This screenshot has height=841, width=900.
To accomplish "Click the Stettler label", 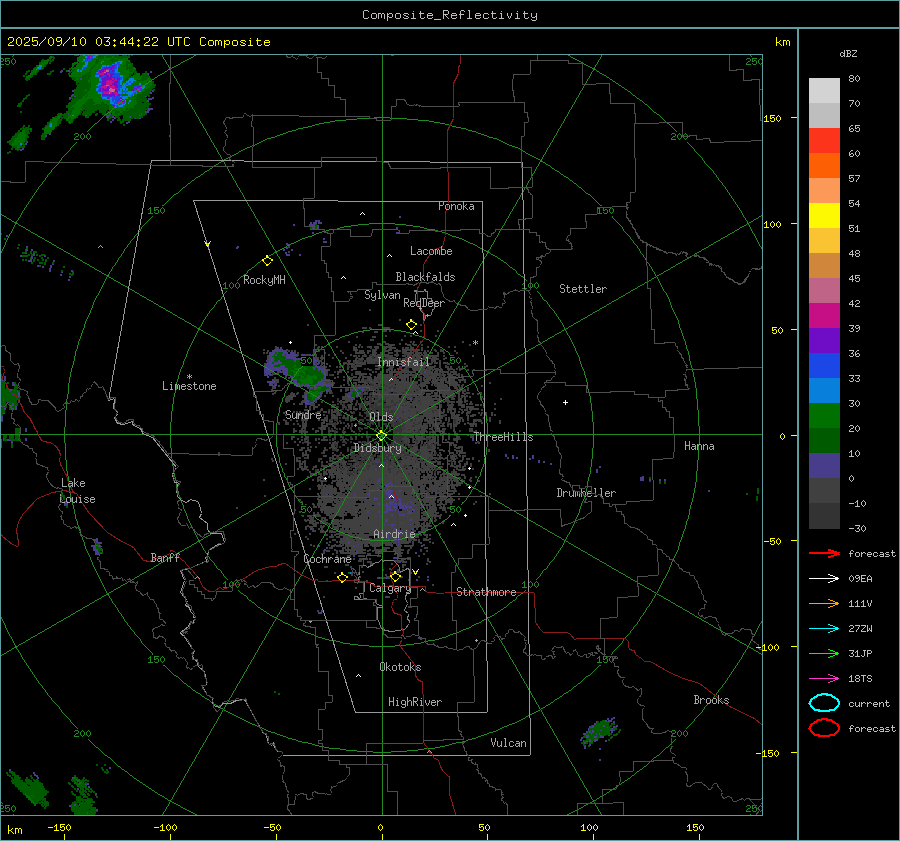I will (x=583, y=289).
